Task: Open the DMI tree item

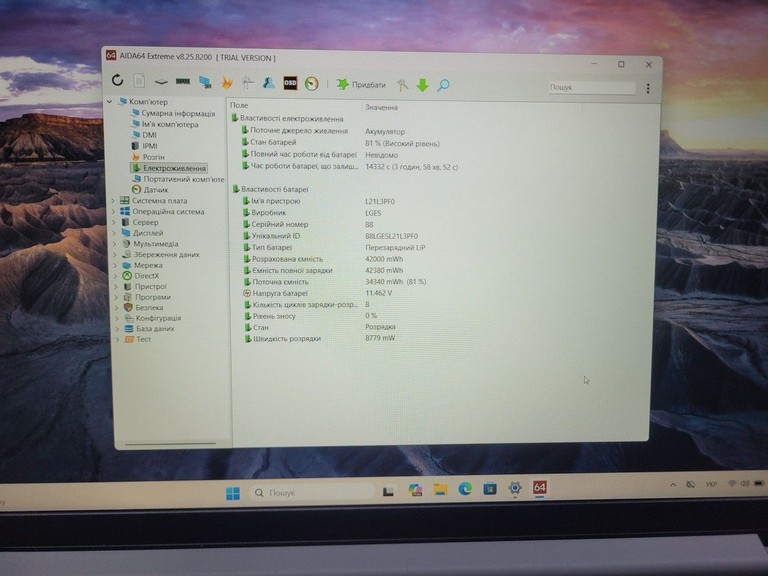Action: (144, 135)
